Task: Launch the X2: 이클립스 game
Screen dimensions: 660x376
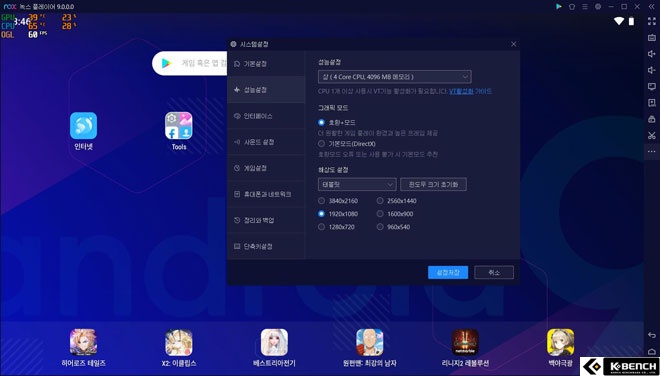Action: click(179, 342)
